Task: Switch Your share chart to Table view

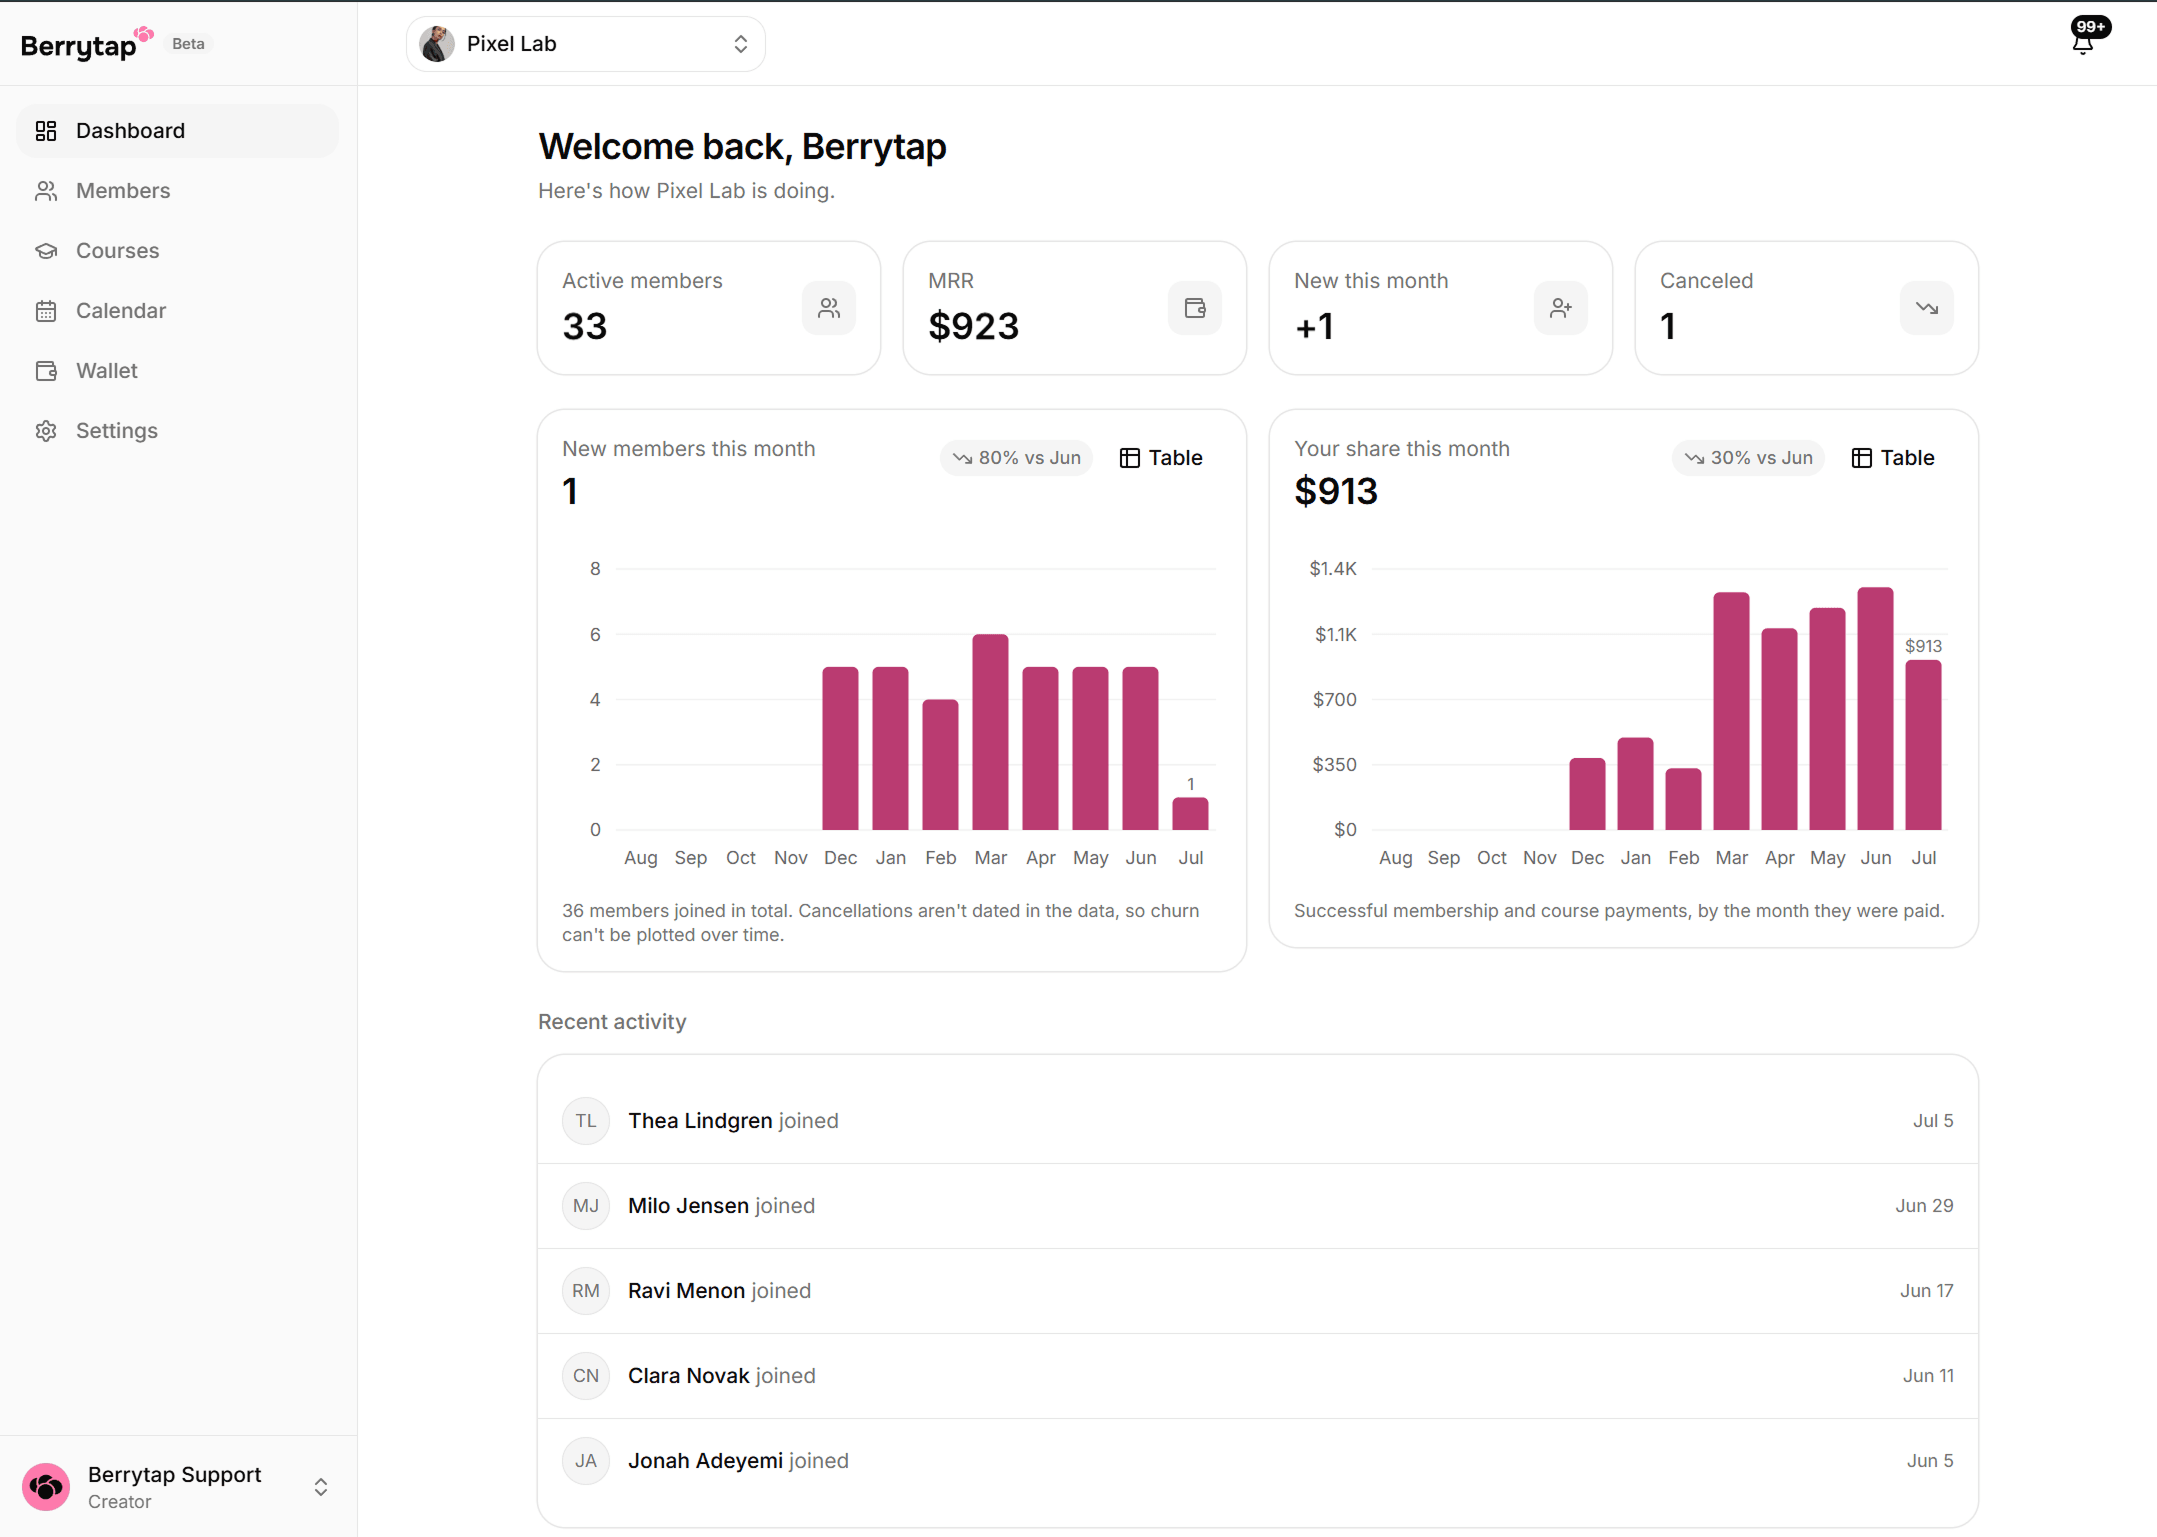Action: (1893, 458)
